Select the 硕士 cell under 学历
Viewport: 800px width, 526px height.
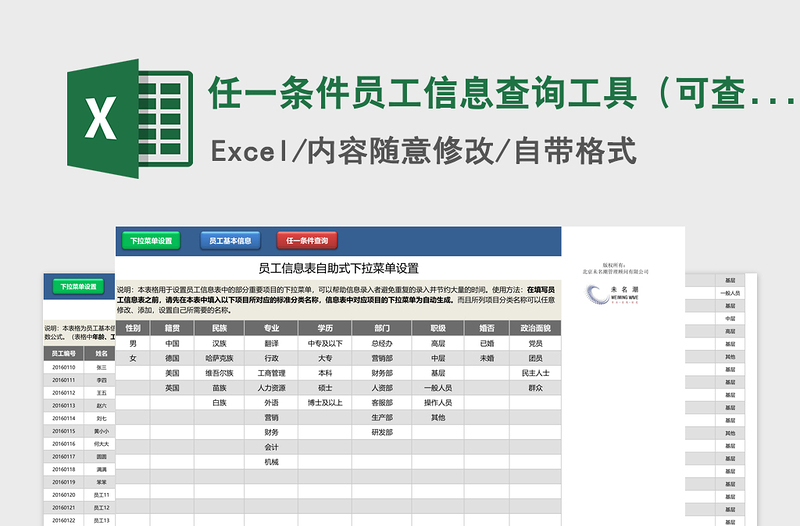click(x=325, y=388)
